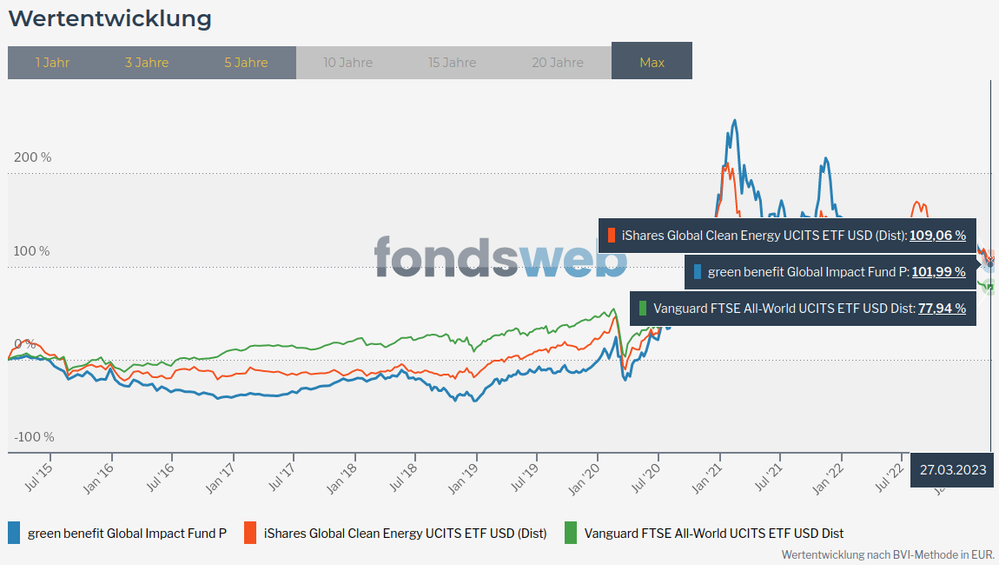The height and width of the screenshot is (565, 999).
Task: Click the 77,94 % Vanguard tooltip value
Action: pos(943,309)
